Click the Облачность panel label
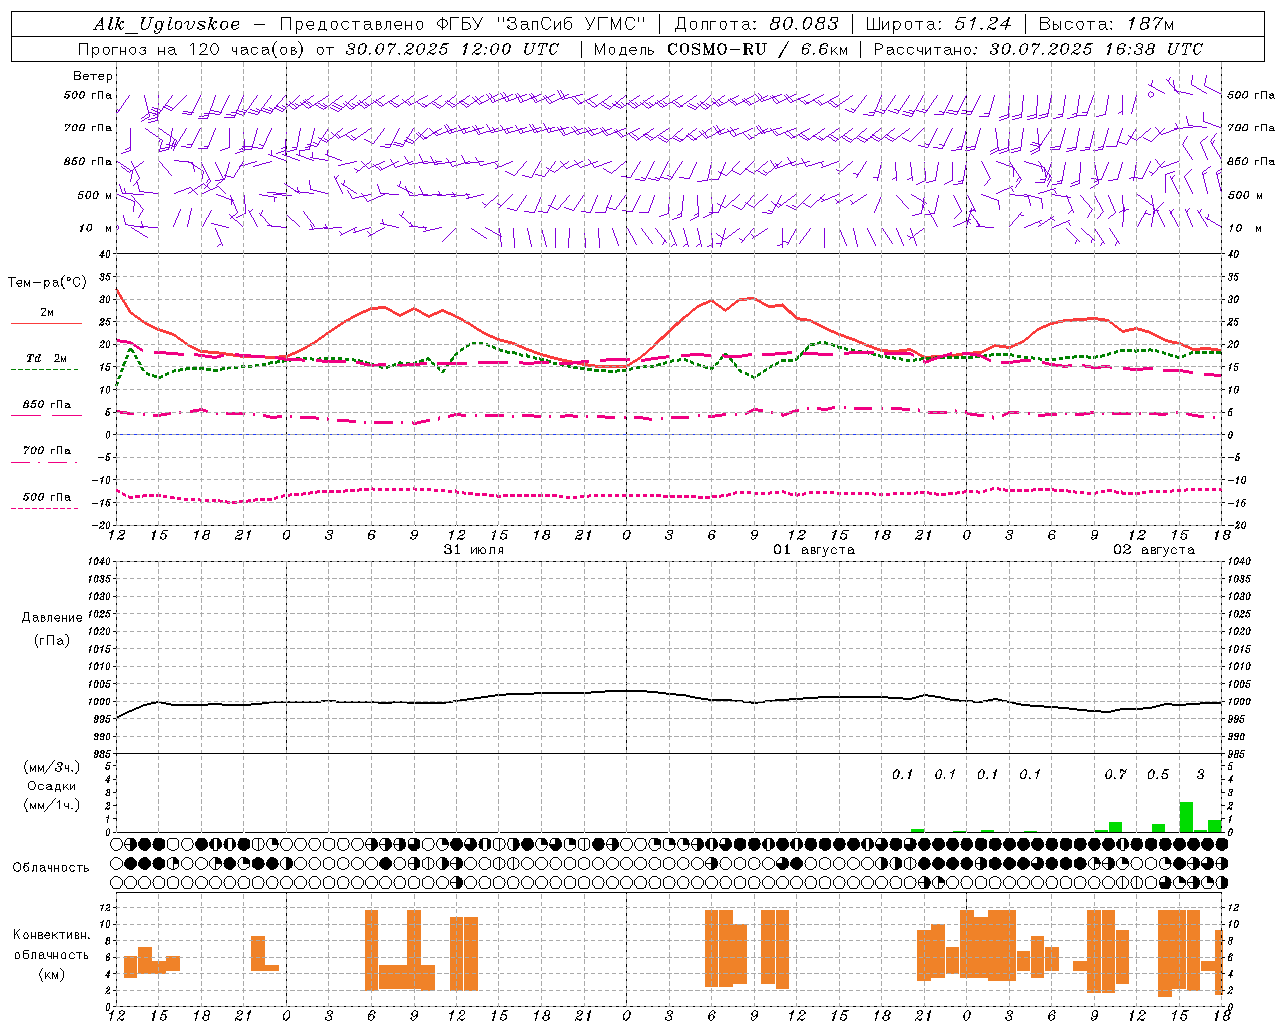The height and width of the screenshot is (1024, 1280). (51, 867)
